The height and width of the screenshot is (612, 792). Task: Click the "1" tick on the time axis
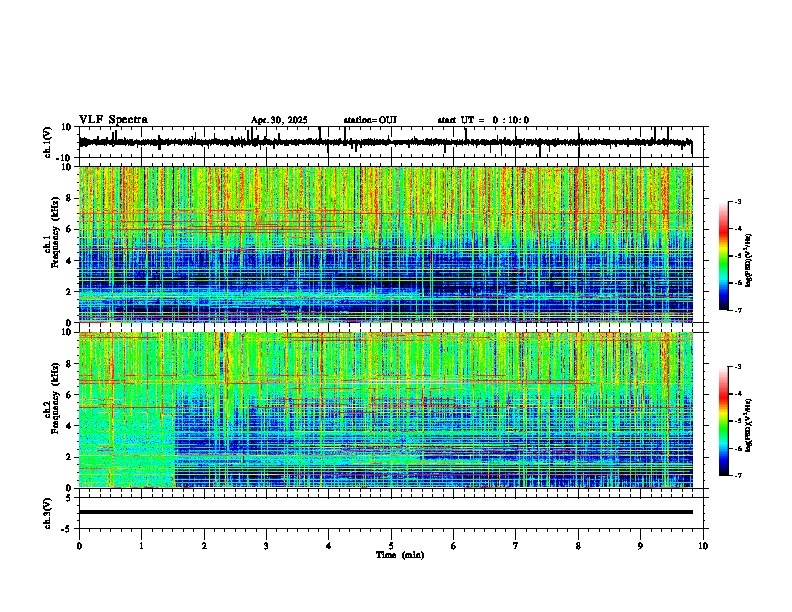click(141, 546)
